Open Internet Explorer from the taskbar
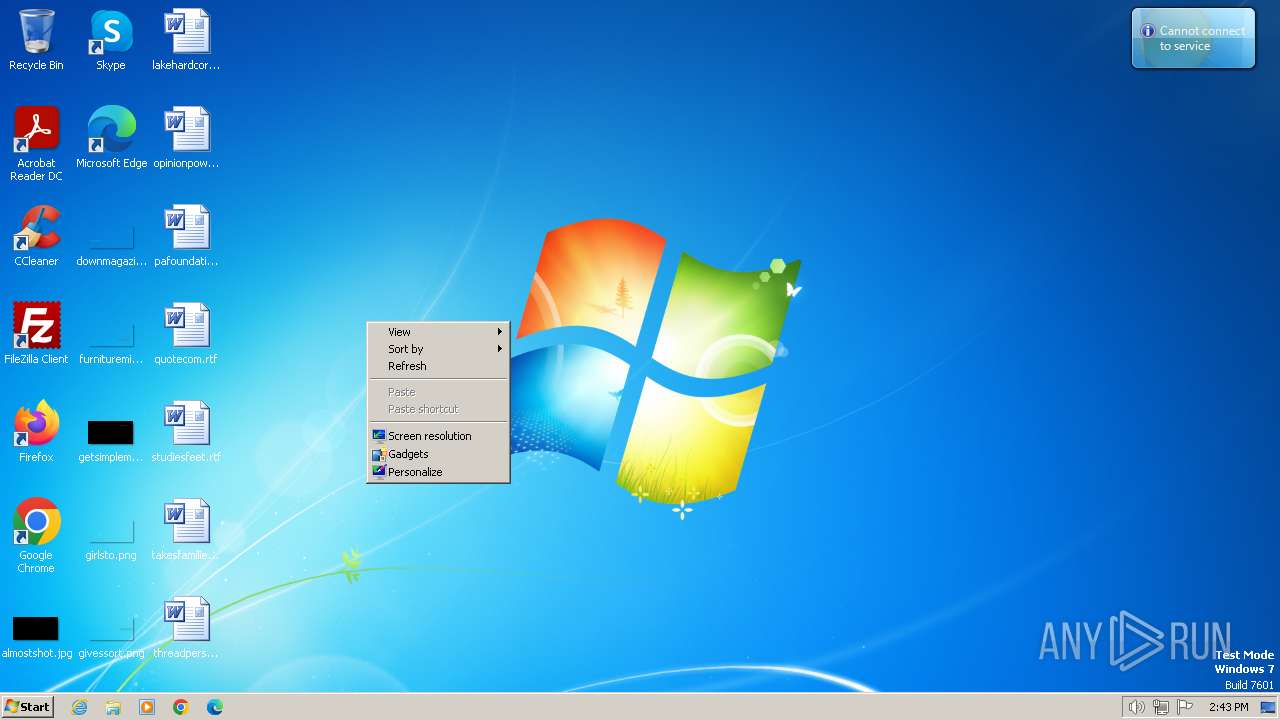The height and width of the screenshot is (720, 1280). (x=79, y=707)
